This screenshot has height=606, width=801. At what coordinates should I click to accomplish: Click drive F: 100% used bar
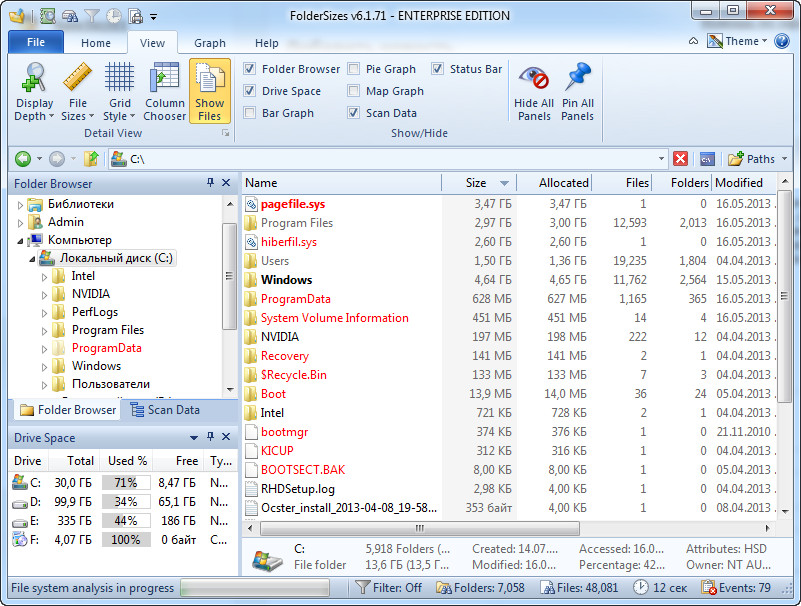point(126,540)
